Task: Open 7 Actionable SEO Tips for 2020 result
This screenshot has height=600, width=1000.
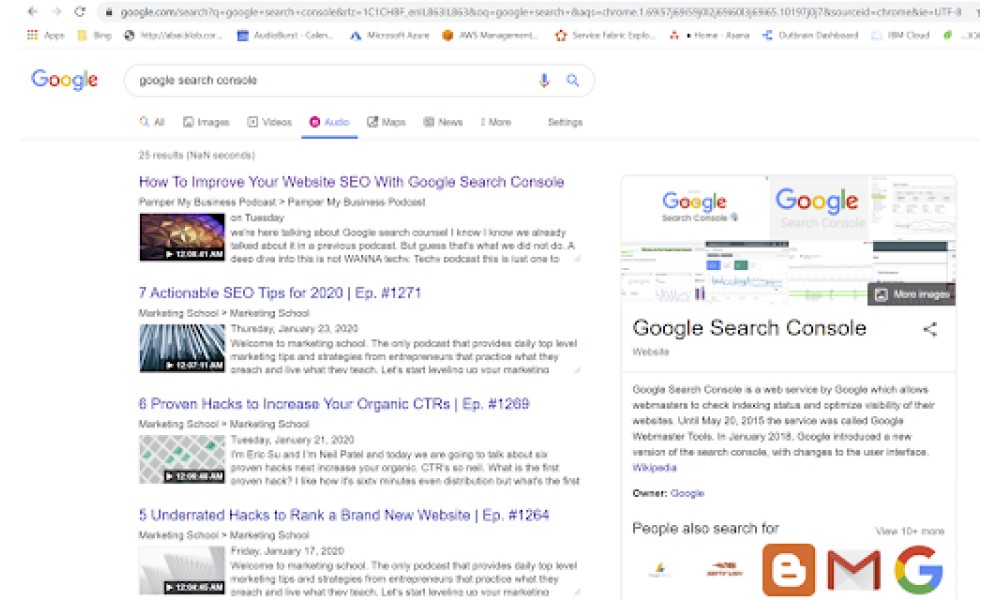Action: click(280, 293)
